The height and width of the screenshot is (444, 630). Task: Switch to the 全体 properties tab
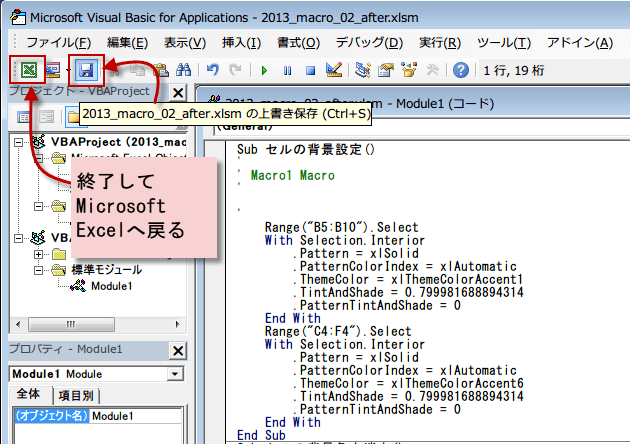pyautogui.click(x=28, y=394)
